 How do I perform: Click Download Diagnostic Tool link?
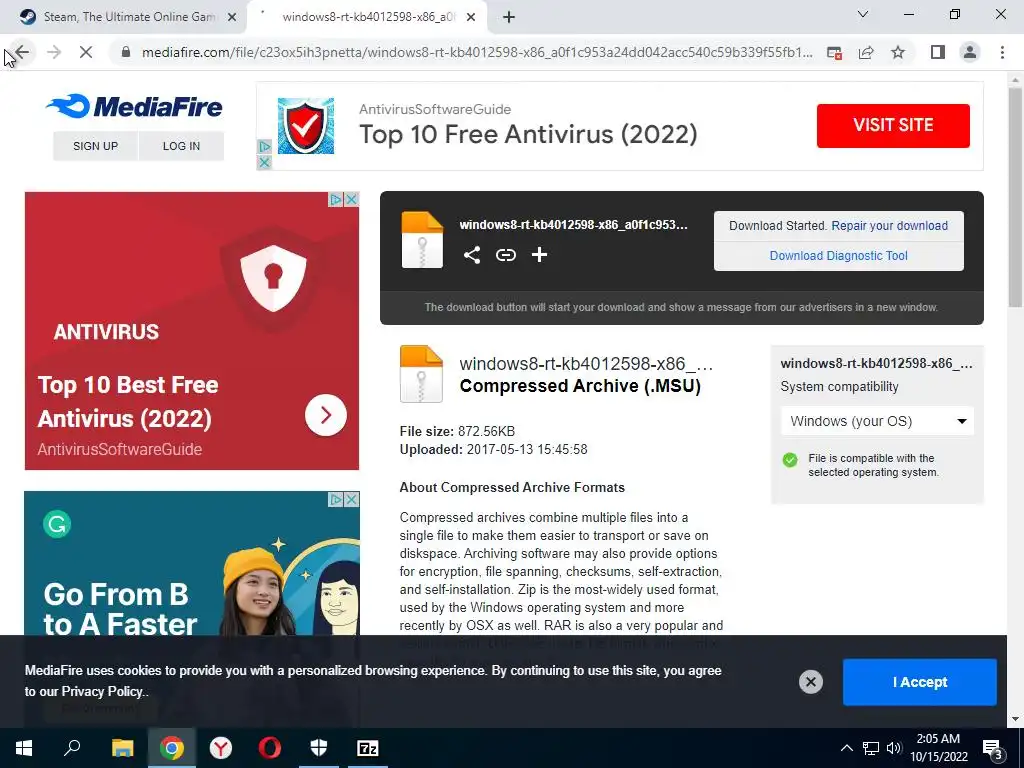click(x=839, y=256)
